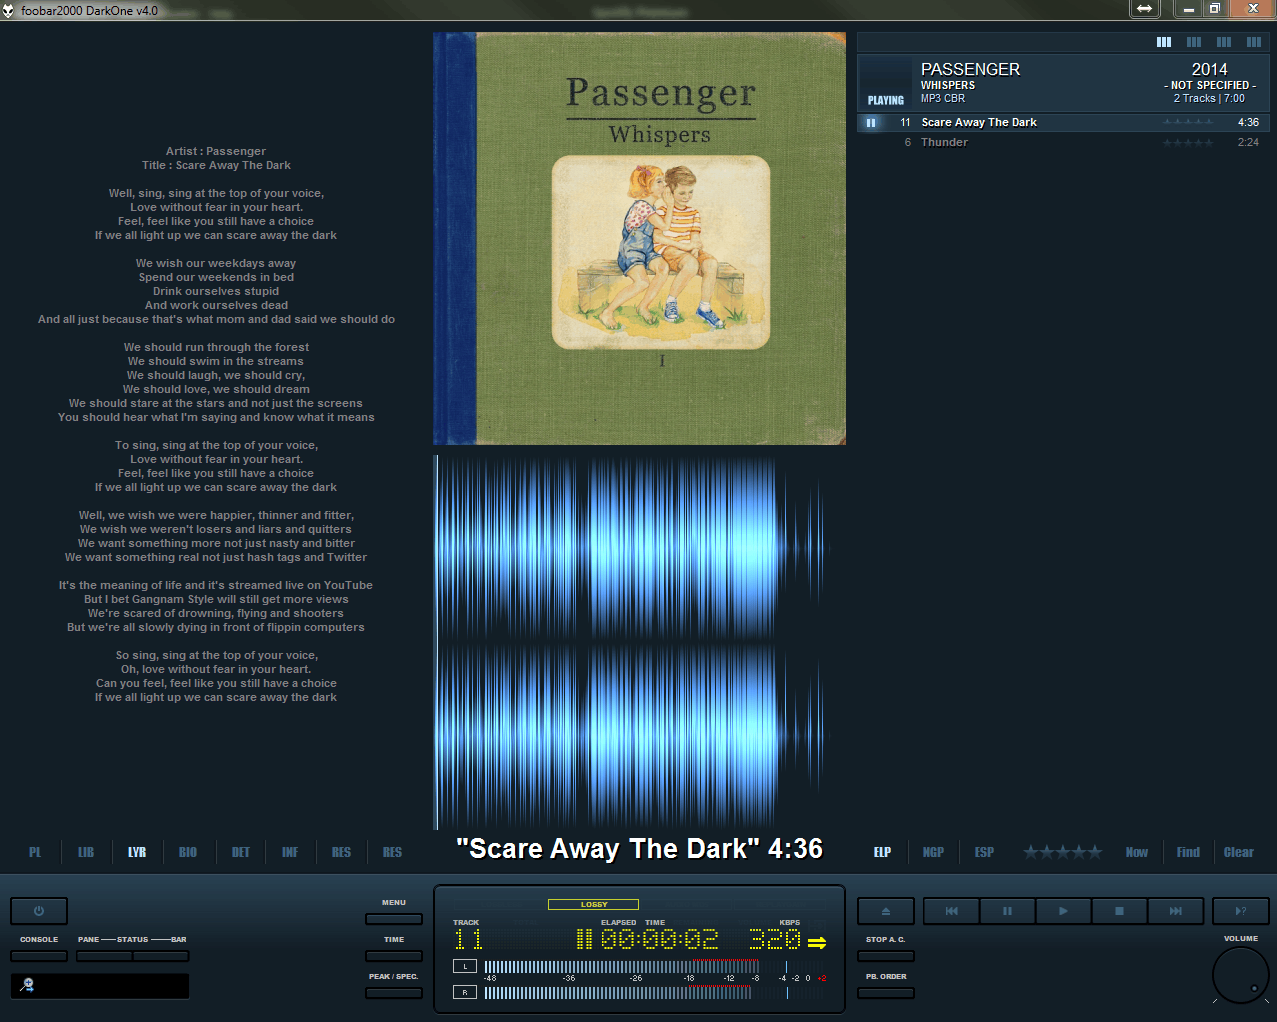Click the 320 KBPS readout
Viewport: 1277px width, 1022px height.
click(x=775, y=939)
